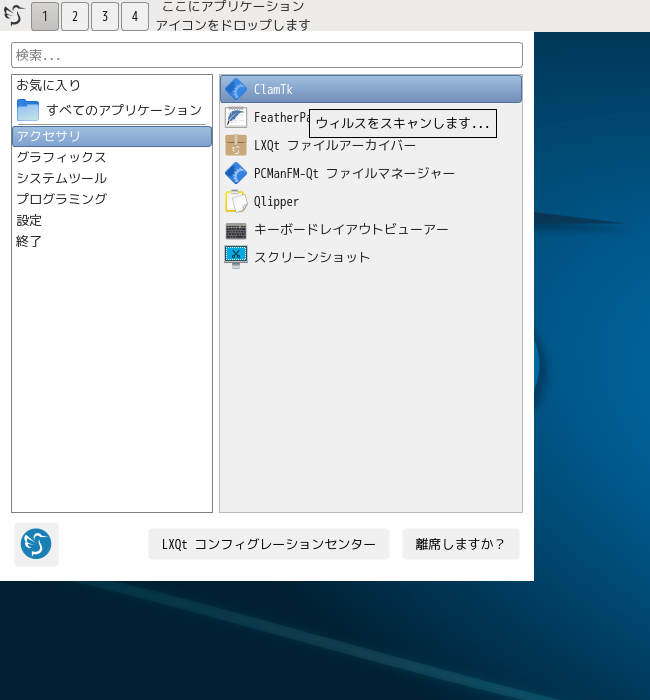Click the keyboard layout viewer icon
The image size is (650, 700).
236,229
